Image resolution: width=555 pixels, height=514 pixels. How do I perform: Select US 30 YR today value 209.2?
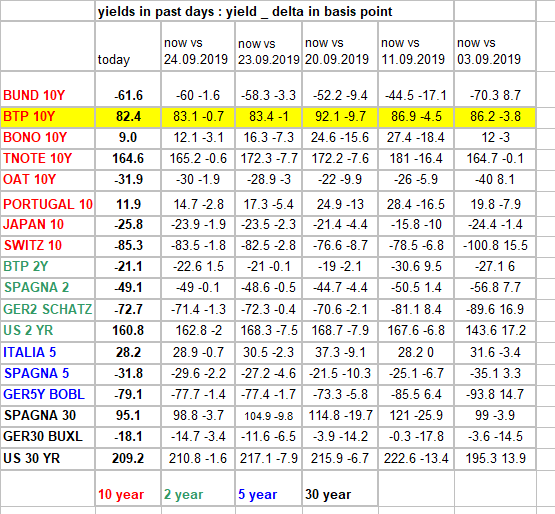[128, 459]
